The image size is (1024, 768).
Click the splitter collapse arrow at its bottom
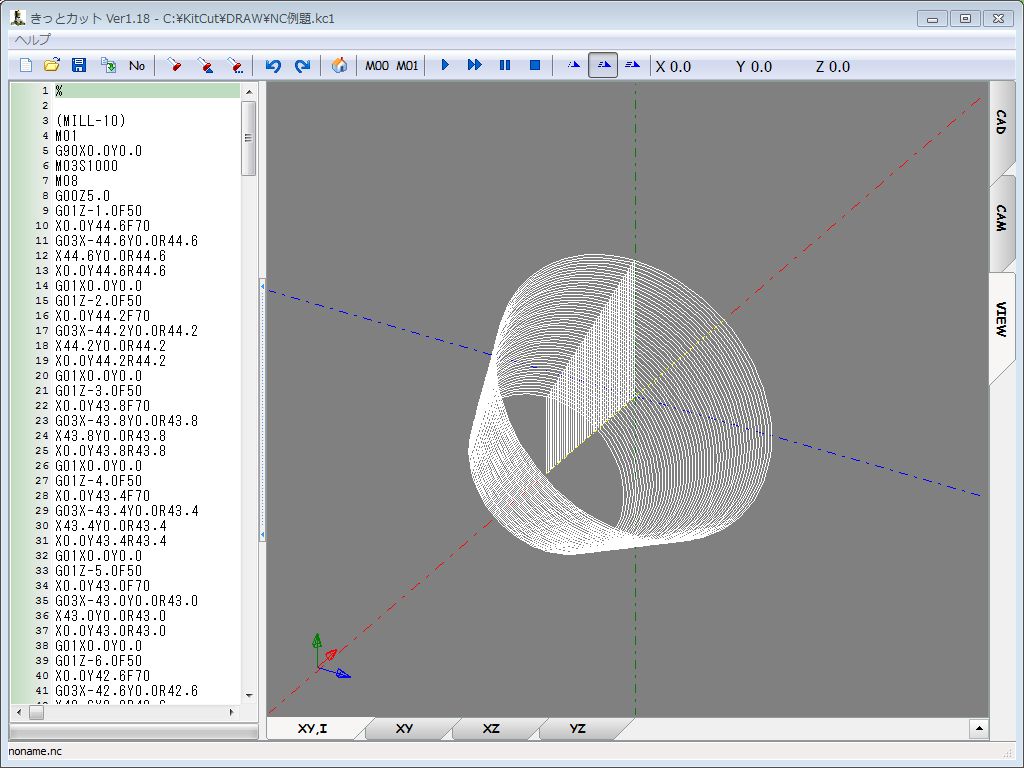tap(263, 534)
